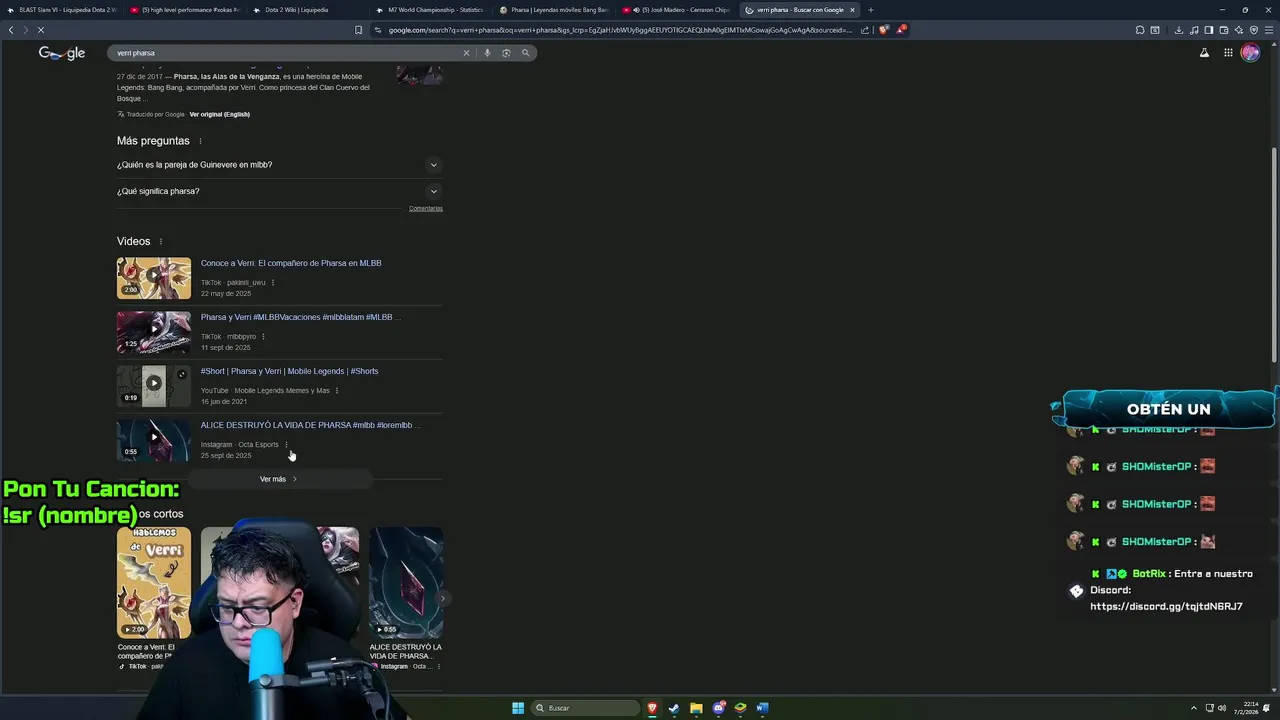The image size is (1280, 720).
Task: Open options beside Videos heading
Action: pos(160,242)
